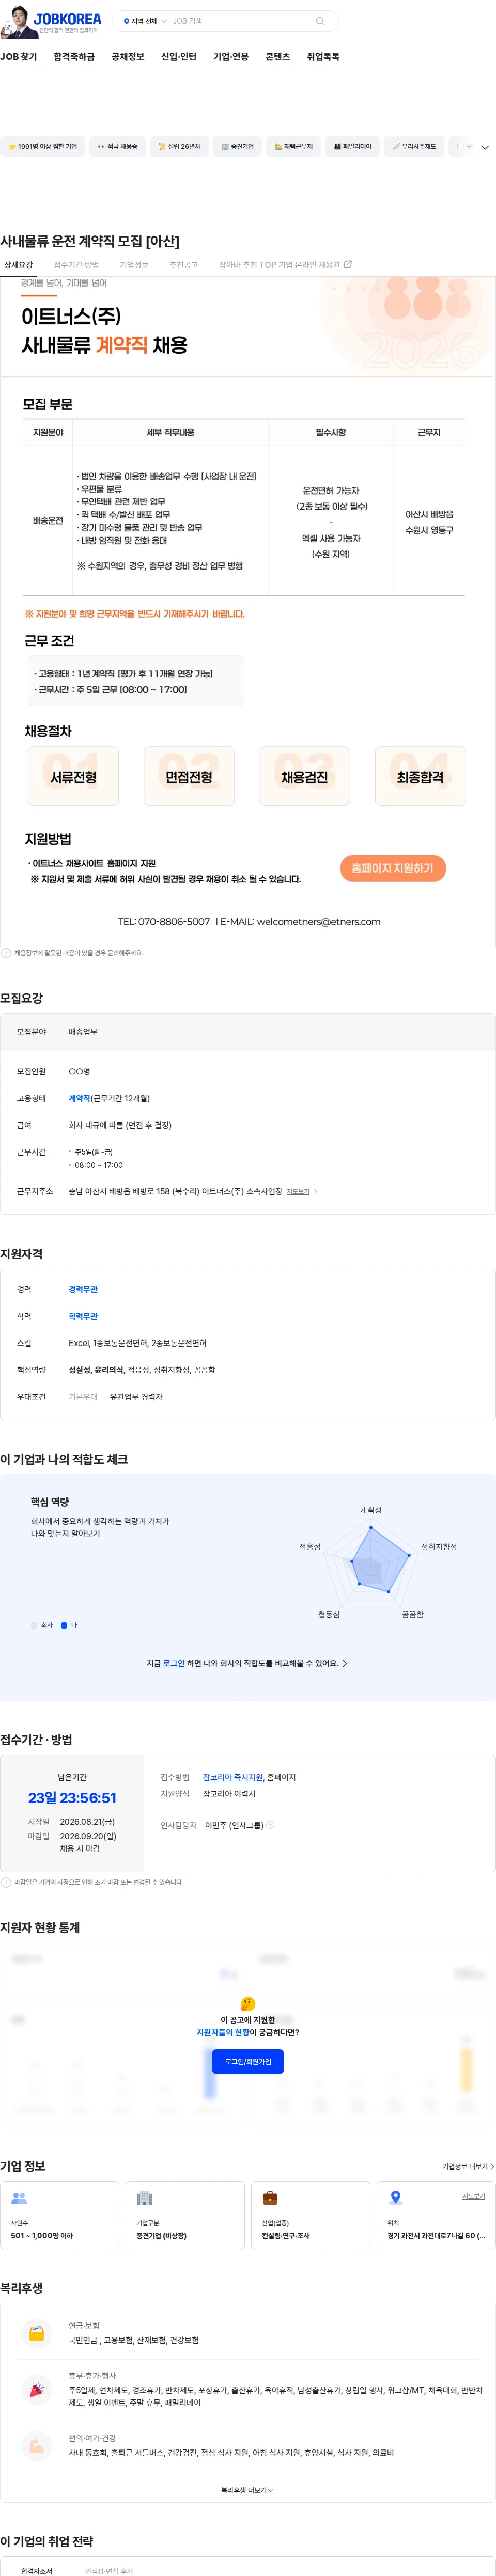Viewport: 496px width, 2576px height.
Task: Select the 패밀리데이 tag
Action: pyautogui.click(x=352, y=146)
